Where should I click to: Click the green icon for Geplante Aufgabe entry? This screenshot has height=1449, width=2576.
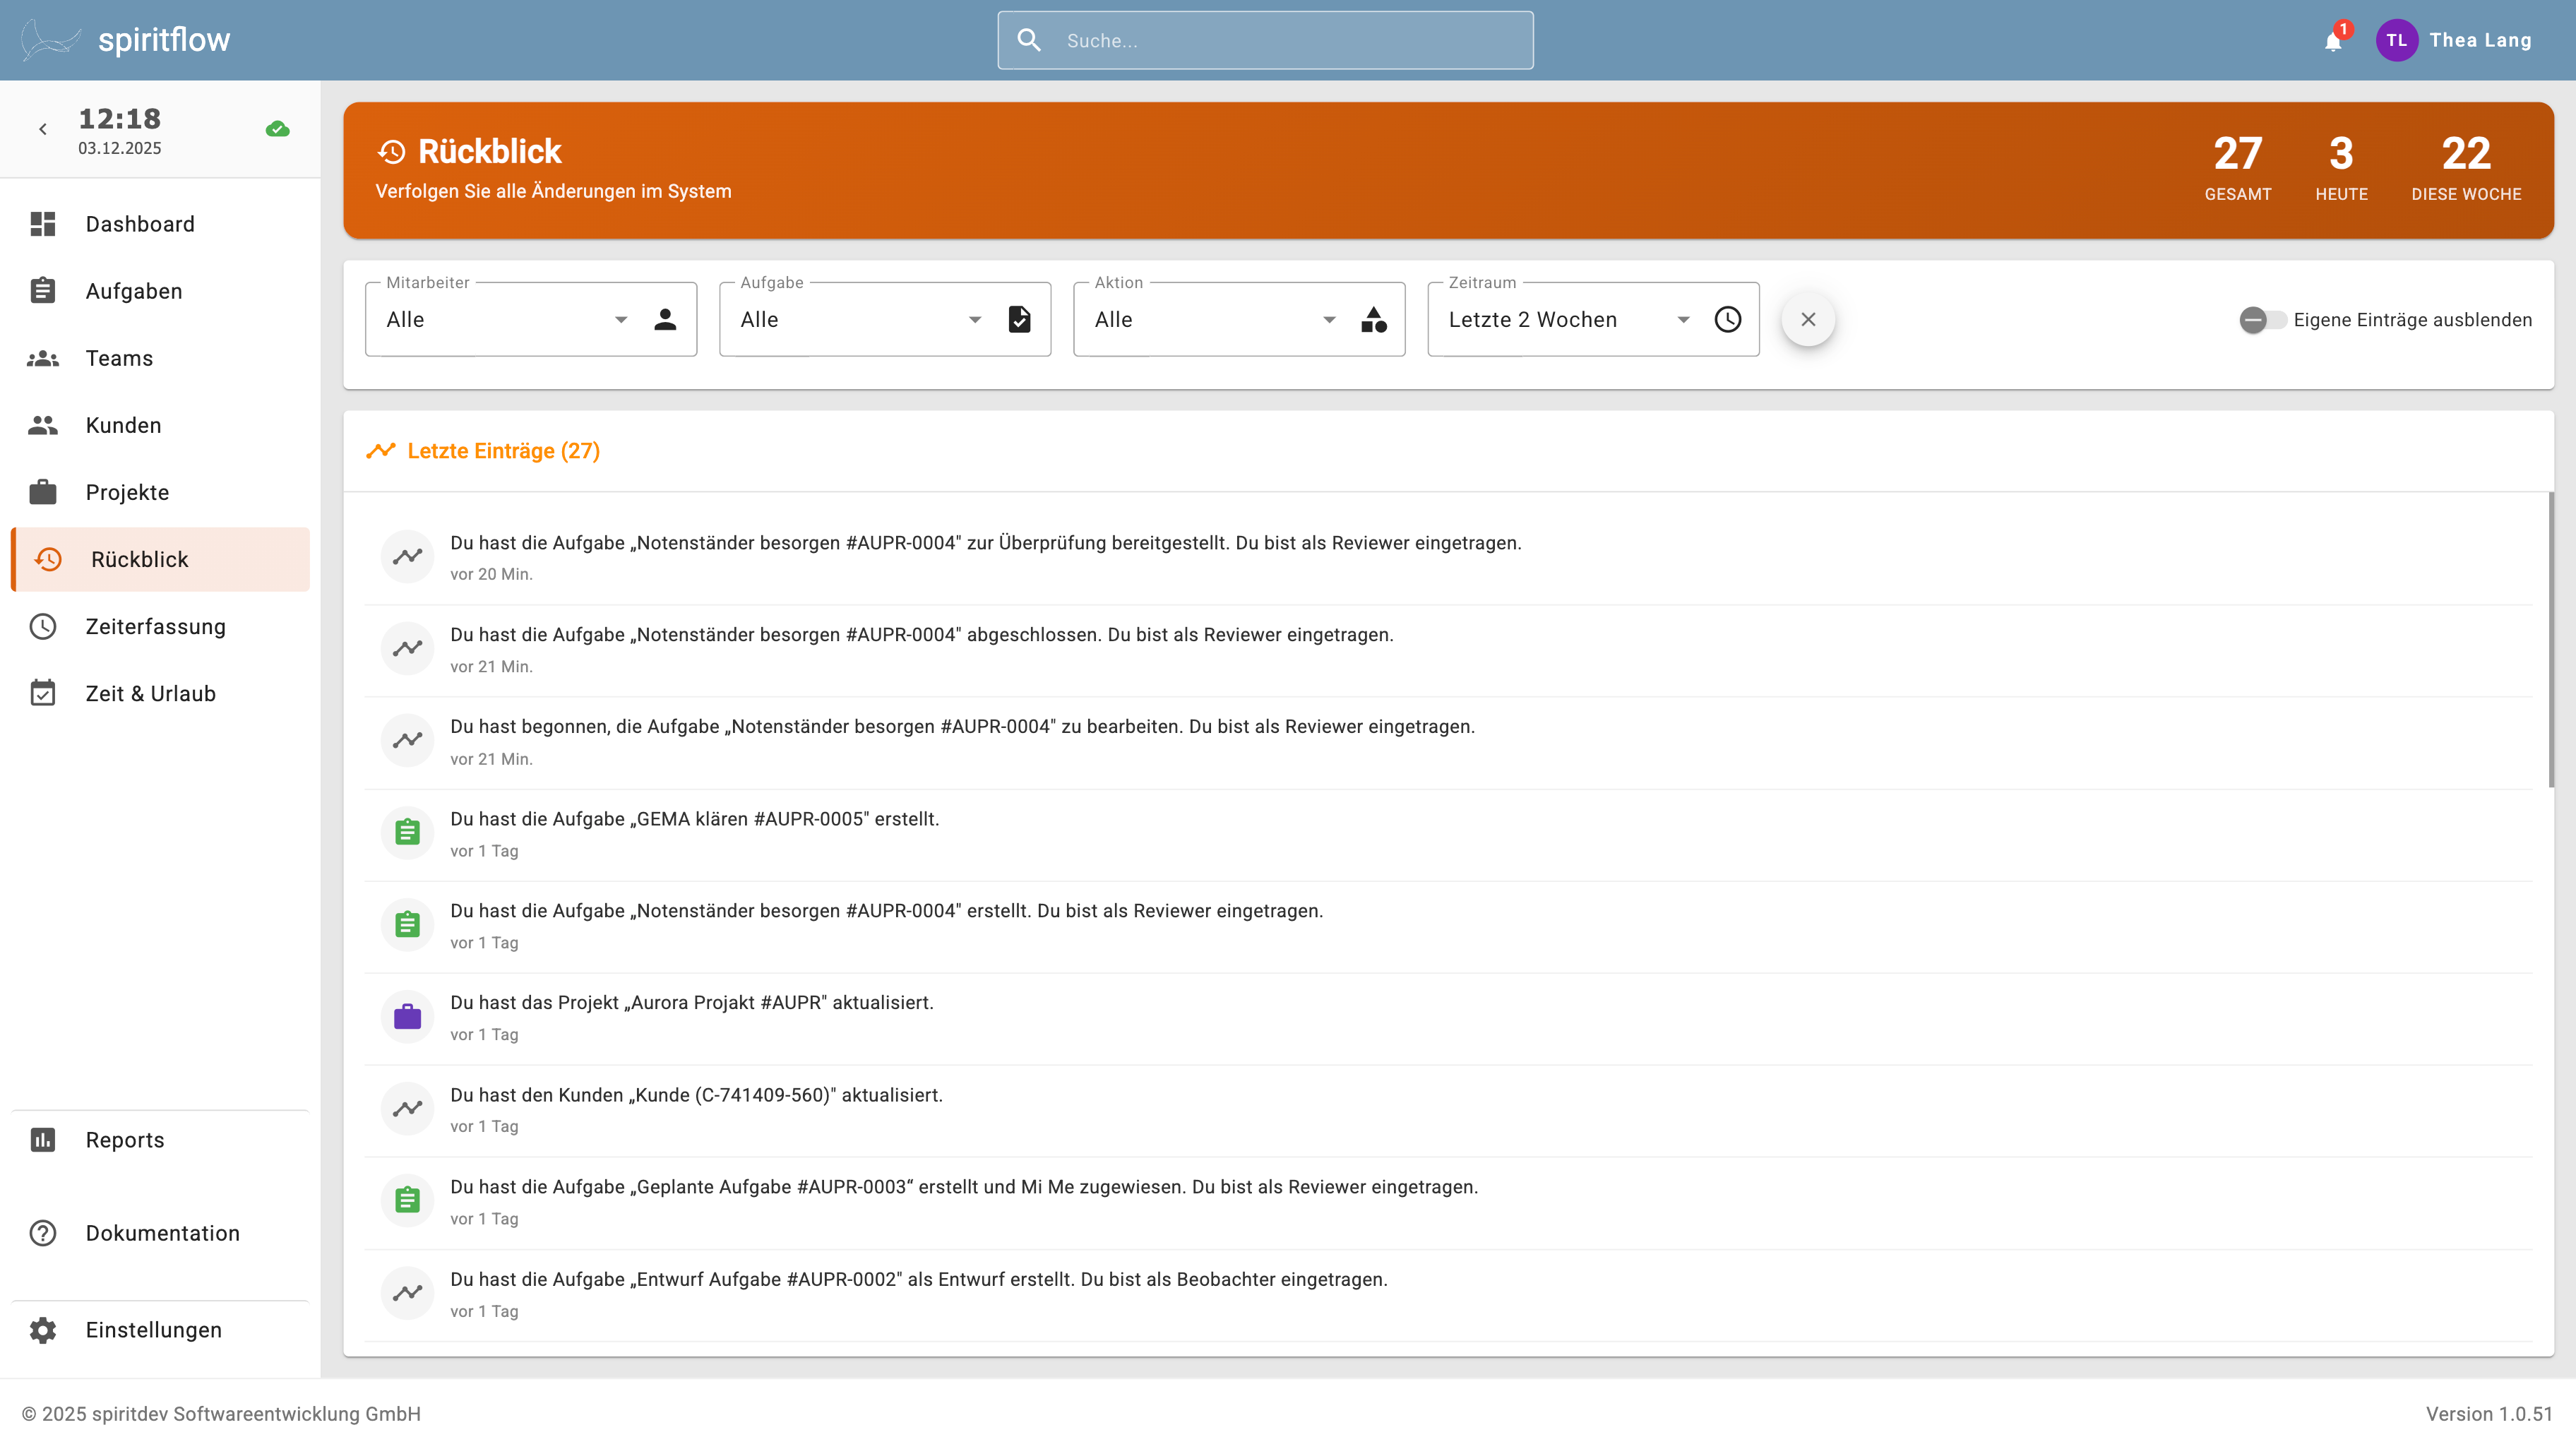(407, 1200)
